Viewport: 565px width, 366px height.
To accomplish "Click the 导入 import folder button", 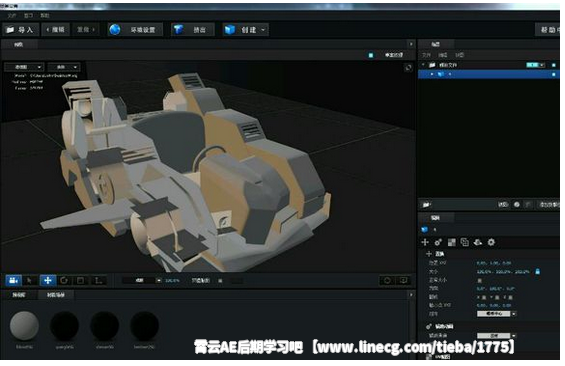I will pyautogui.click(x=20, y=30).
